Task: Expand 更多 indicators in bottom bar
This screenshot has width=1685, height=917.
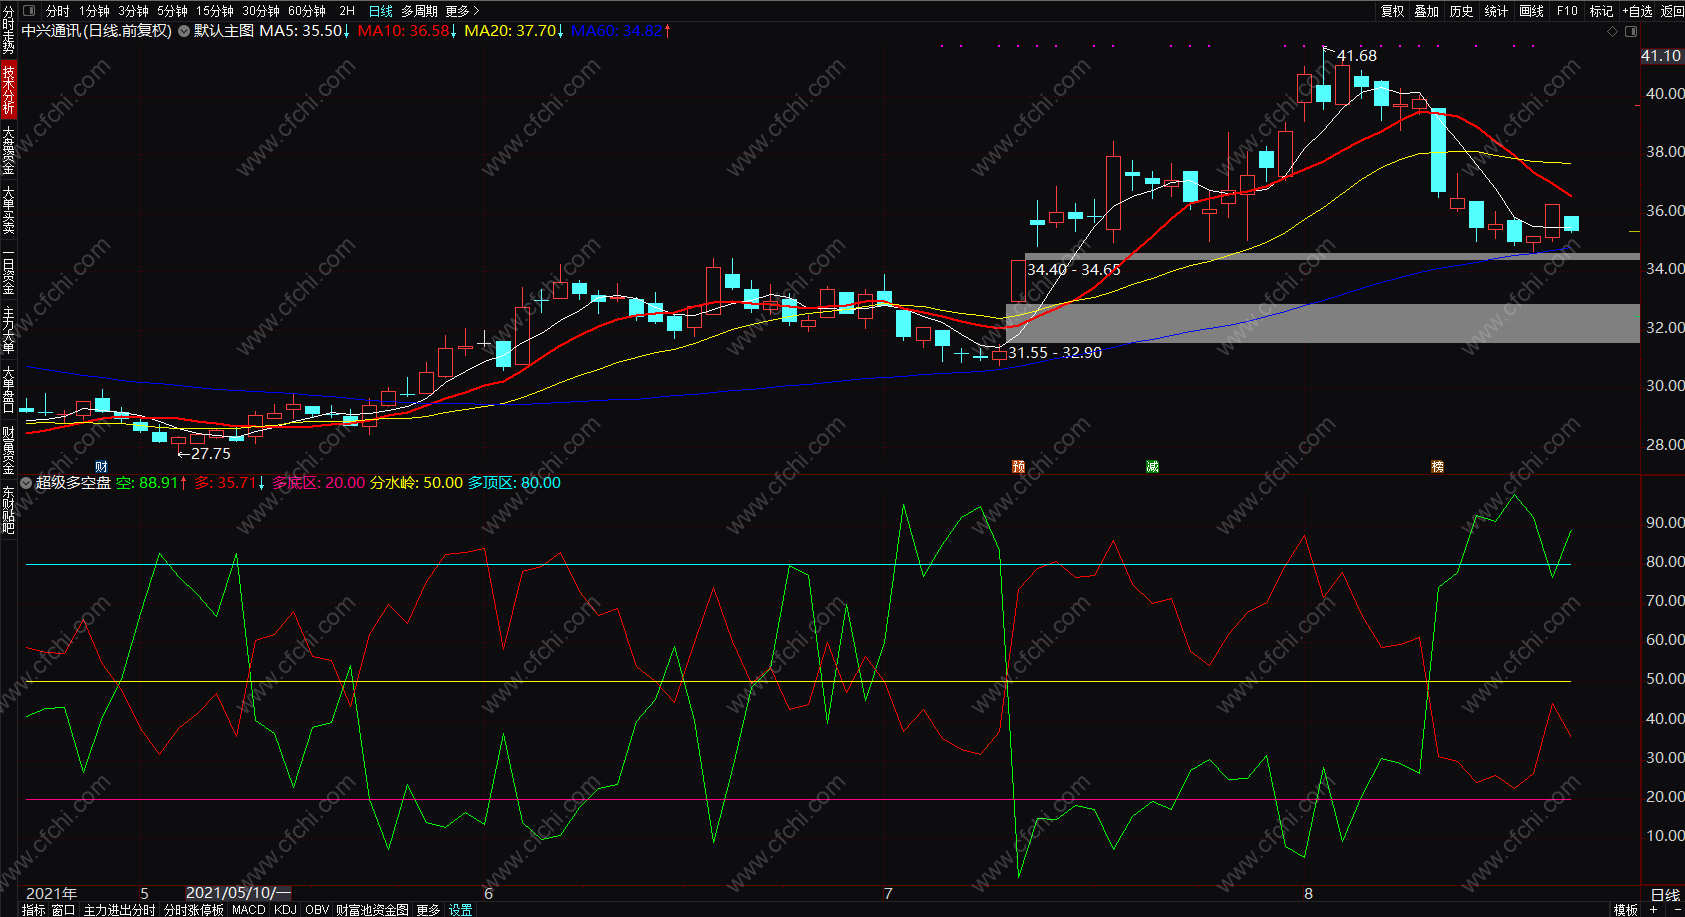Action: pos(428,910)
